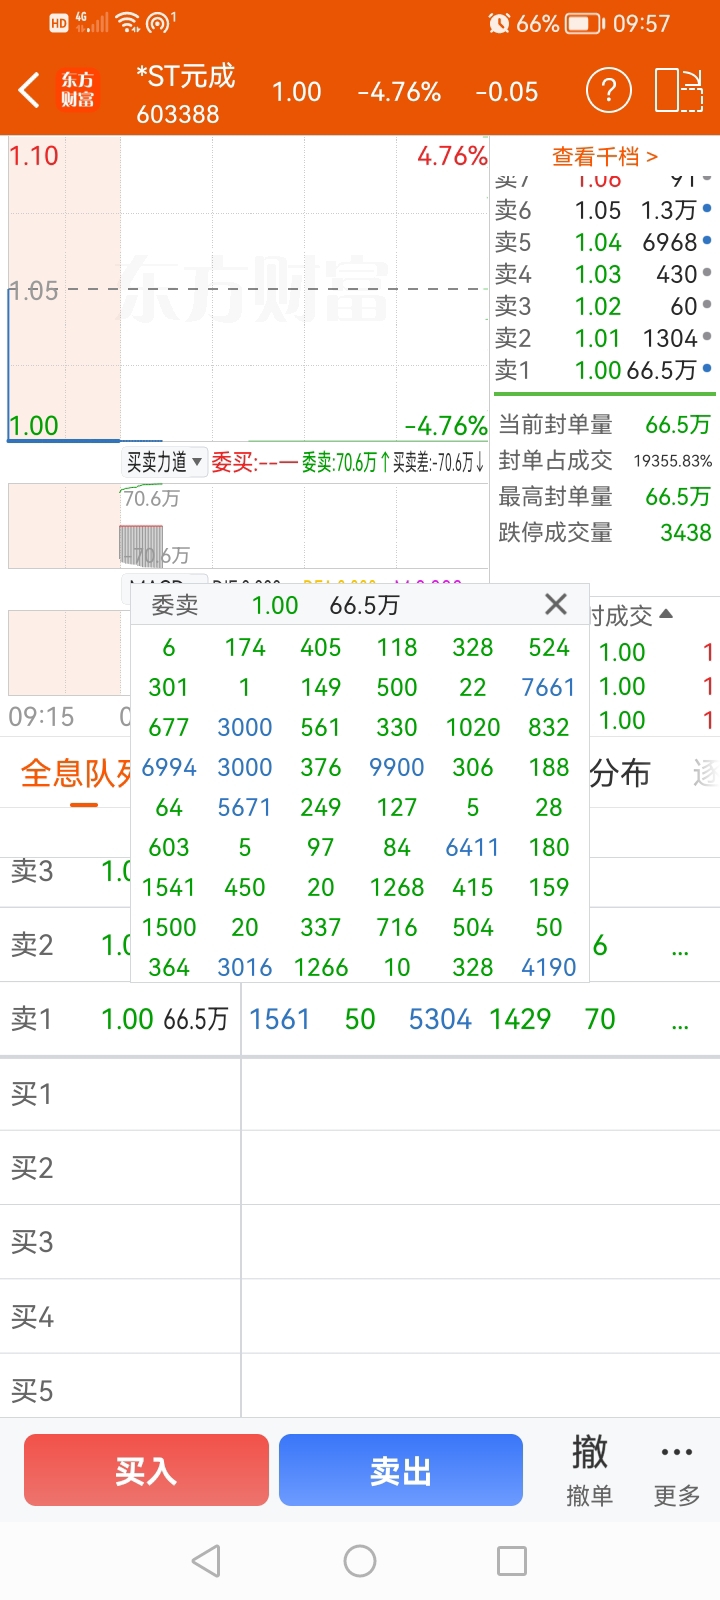Tap Android back navigation button

click(x=206, y=1561)
